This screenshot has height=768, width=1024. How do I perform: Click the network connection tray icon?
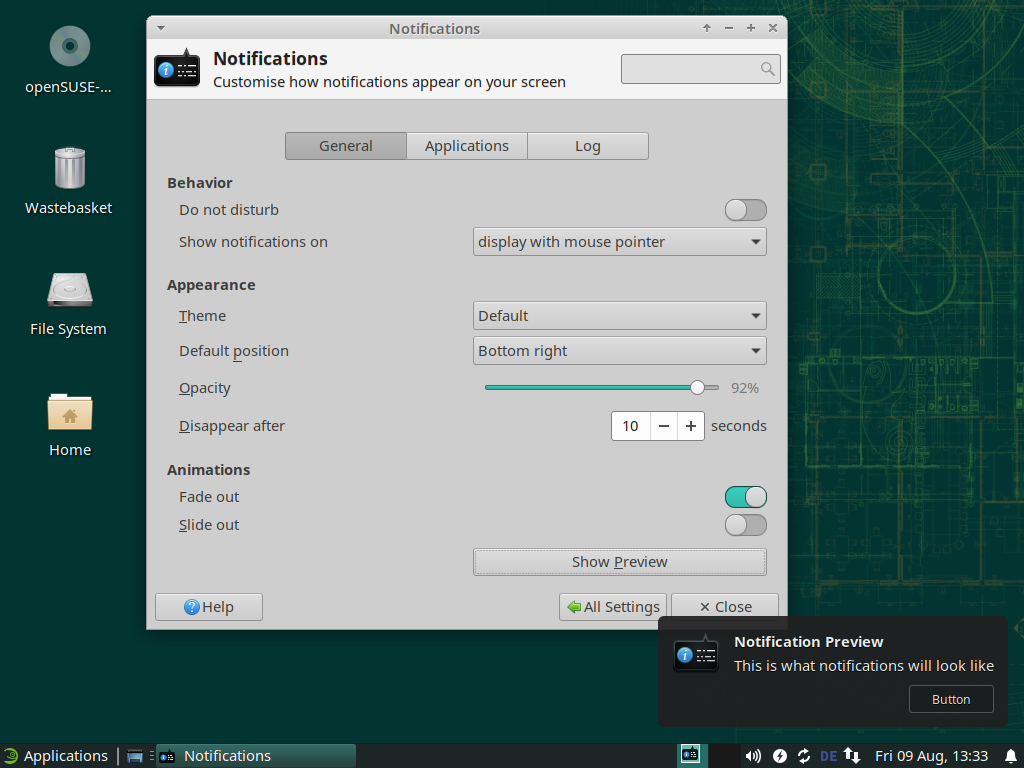[x=852, y=756]
